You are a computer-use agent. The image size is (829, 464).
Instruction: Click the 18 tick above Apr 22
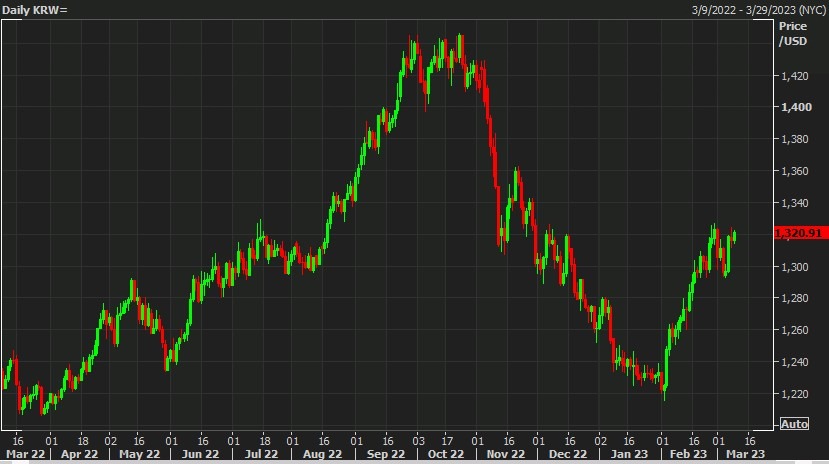(83, 441)
